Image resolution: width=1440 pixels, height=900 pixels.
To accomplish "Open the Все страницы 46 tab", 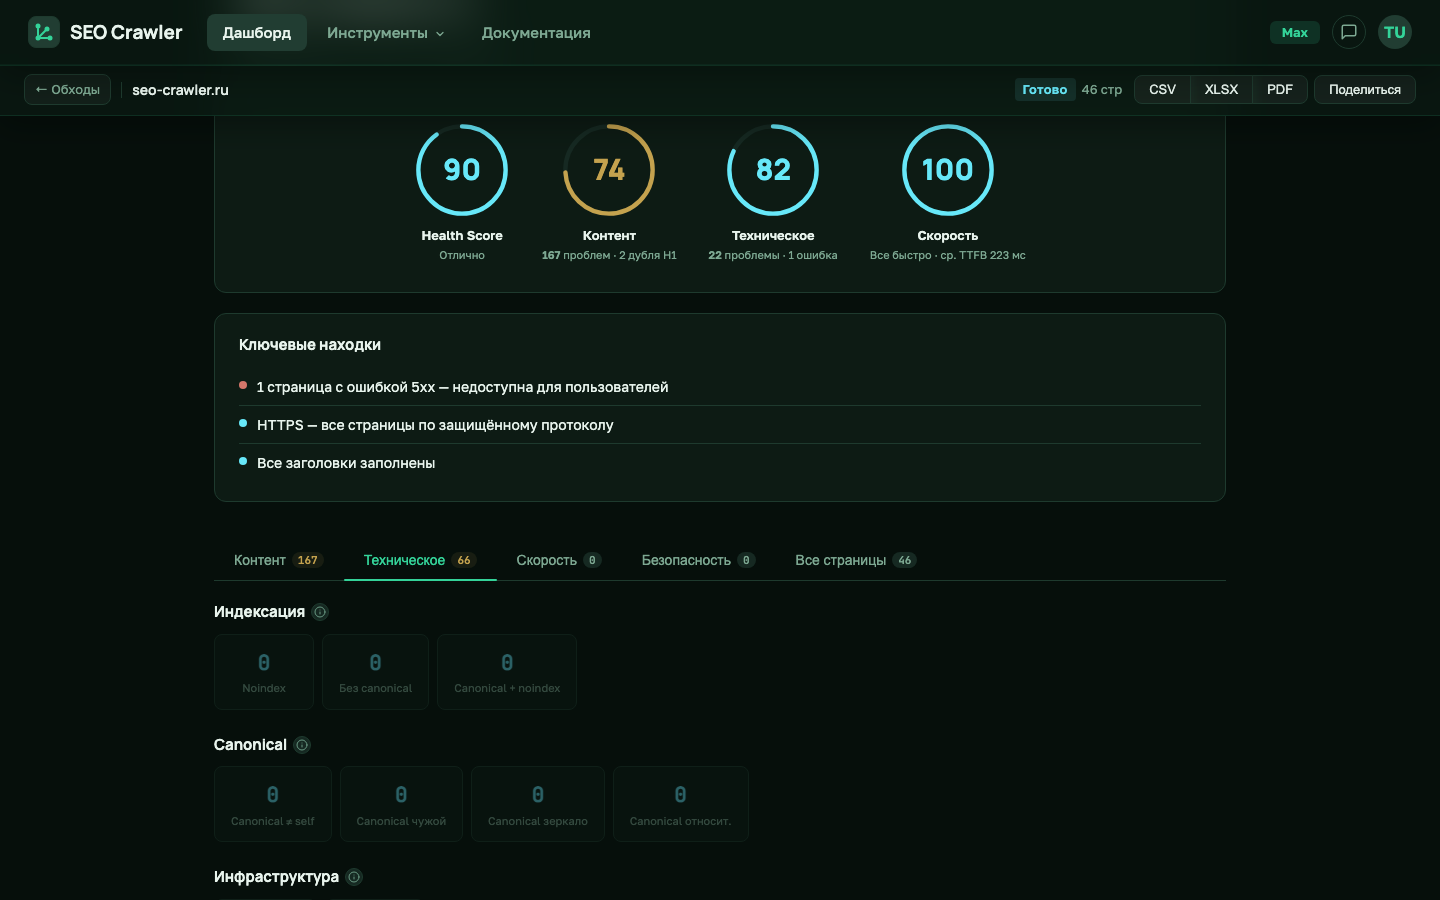I will coord(855,560).
